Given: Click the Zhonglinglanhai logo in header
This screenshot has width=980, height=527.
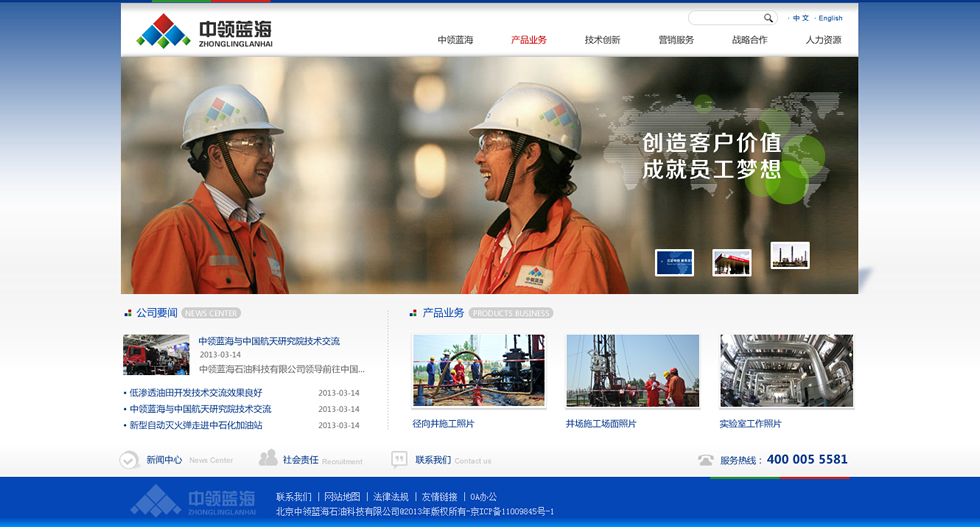Looking at the screenshot, I should [205, 31].
